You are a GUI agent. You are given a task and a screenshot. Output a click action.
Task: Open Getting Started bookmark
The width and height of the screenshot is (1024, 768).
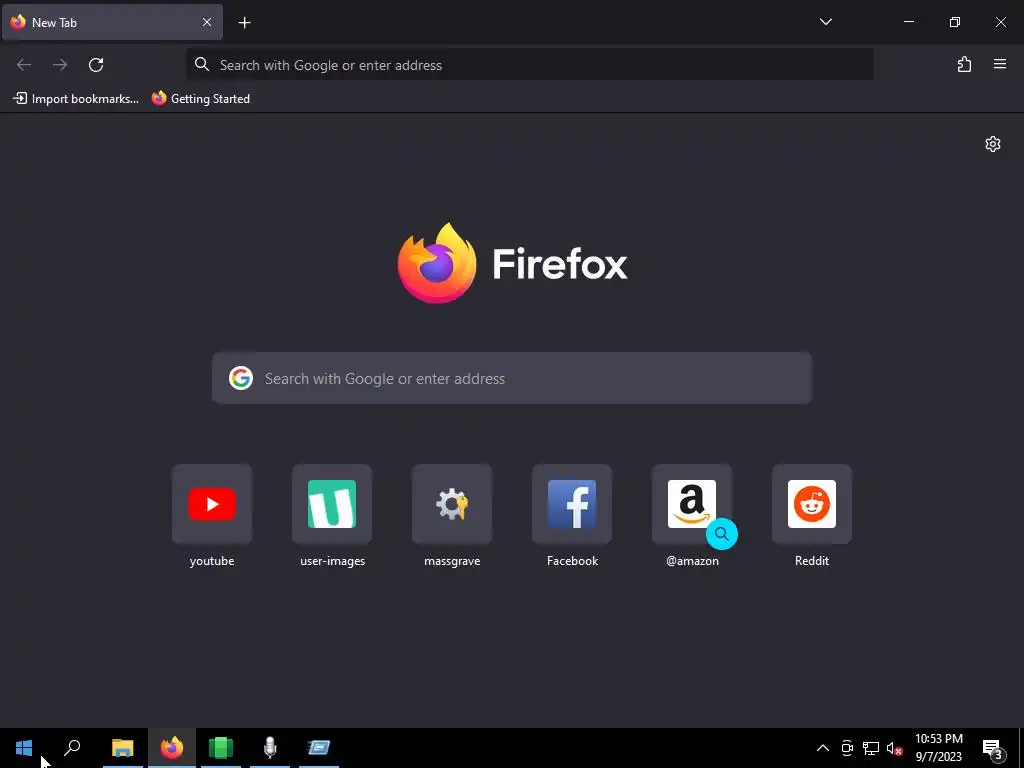201,99
